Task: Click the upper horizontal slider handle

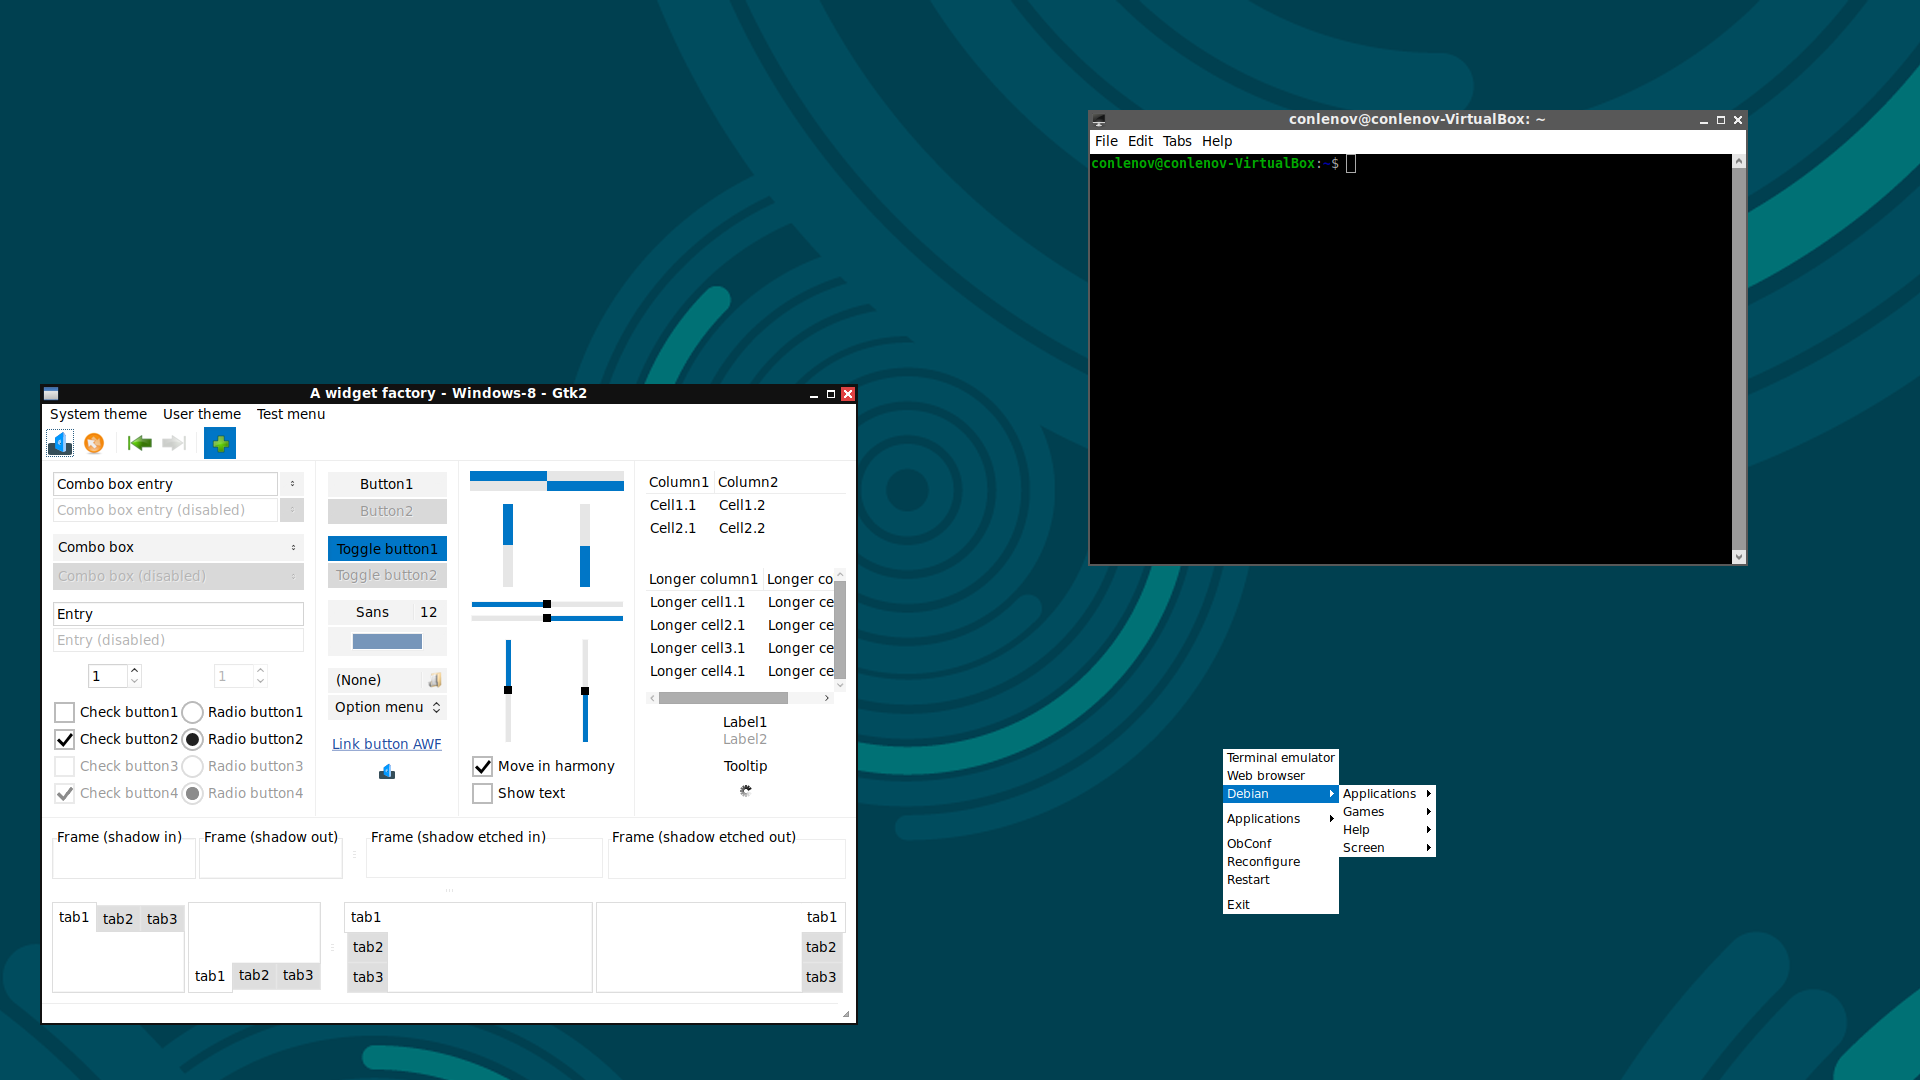Action: [x=547, y=604]
